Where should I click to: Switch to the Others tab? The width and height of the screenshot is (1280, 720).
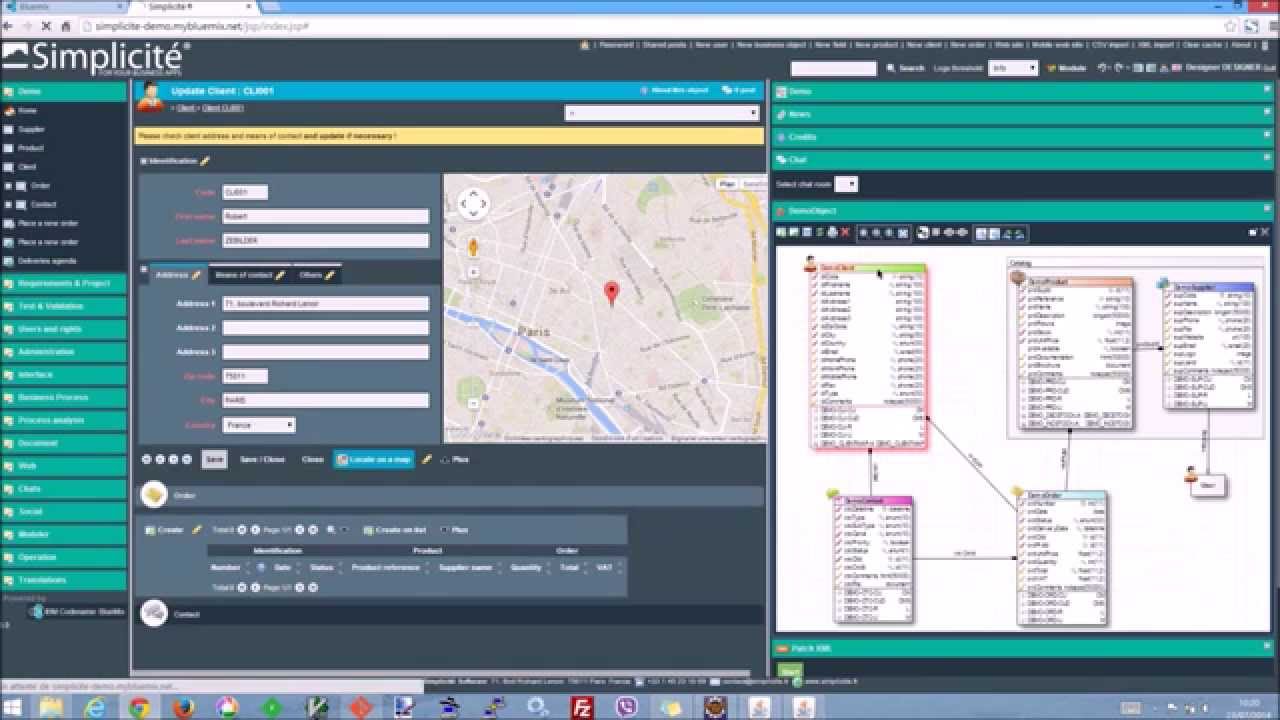316,274
